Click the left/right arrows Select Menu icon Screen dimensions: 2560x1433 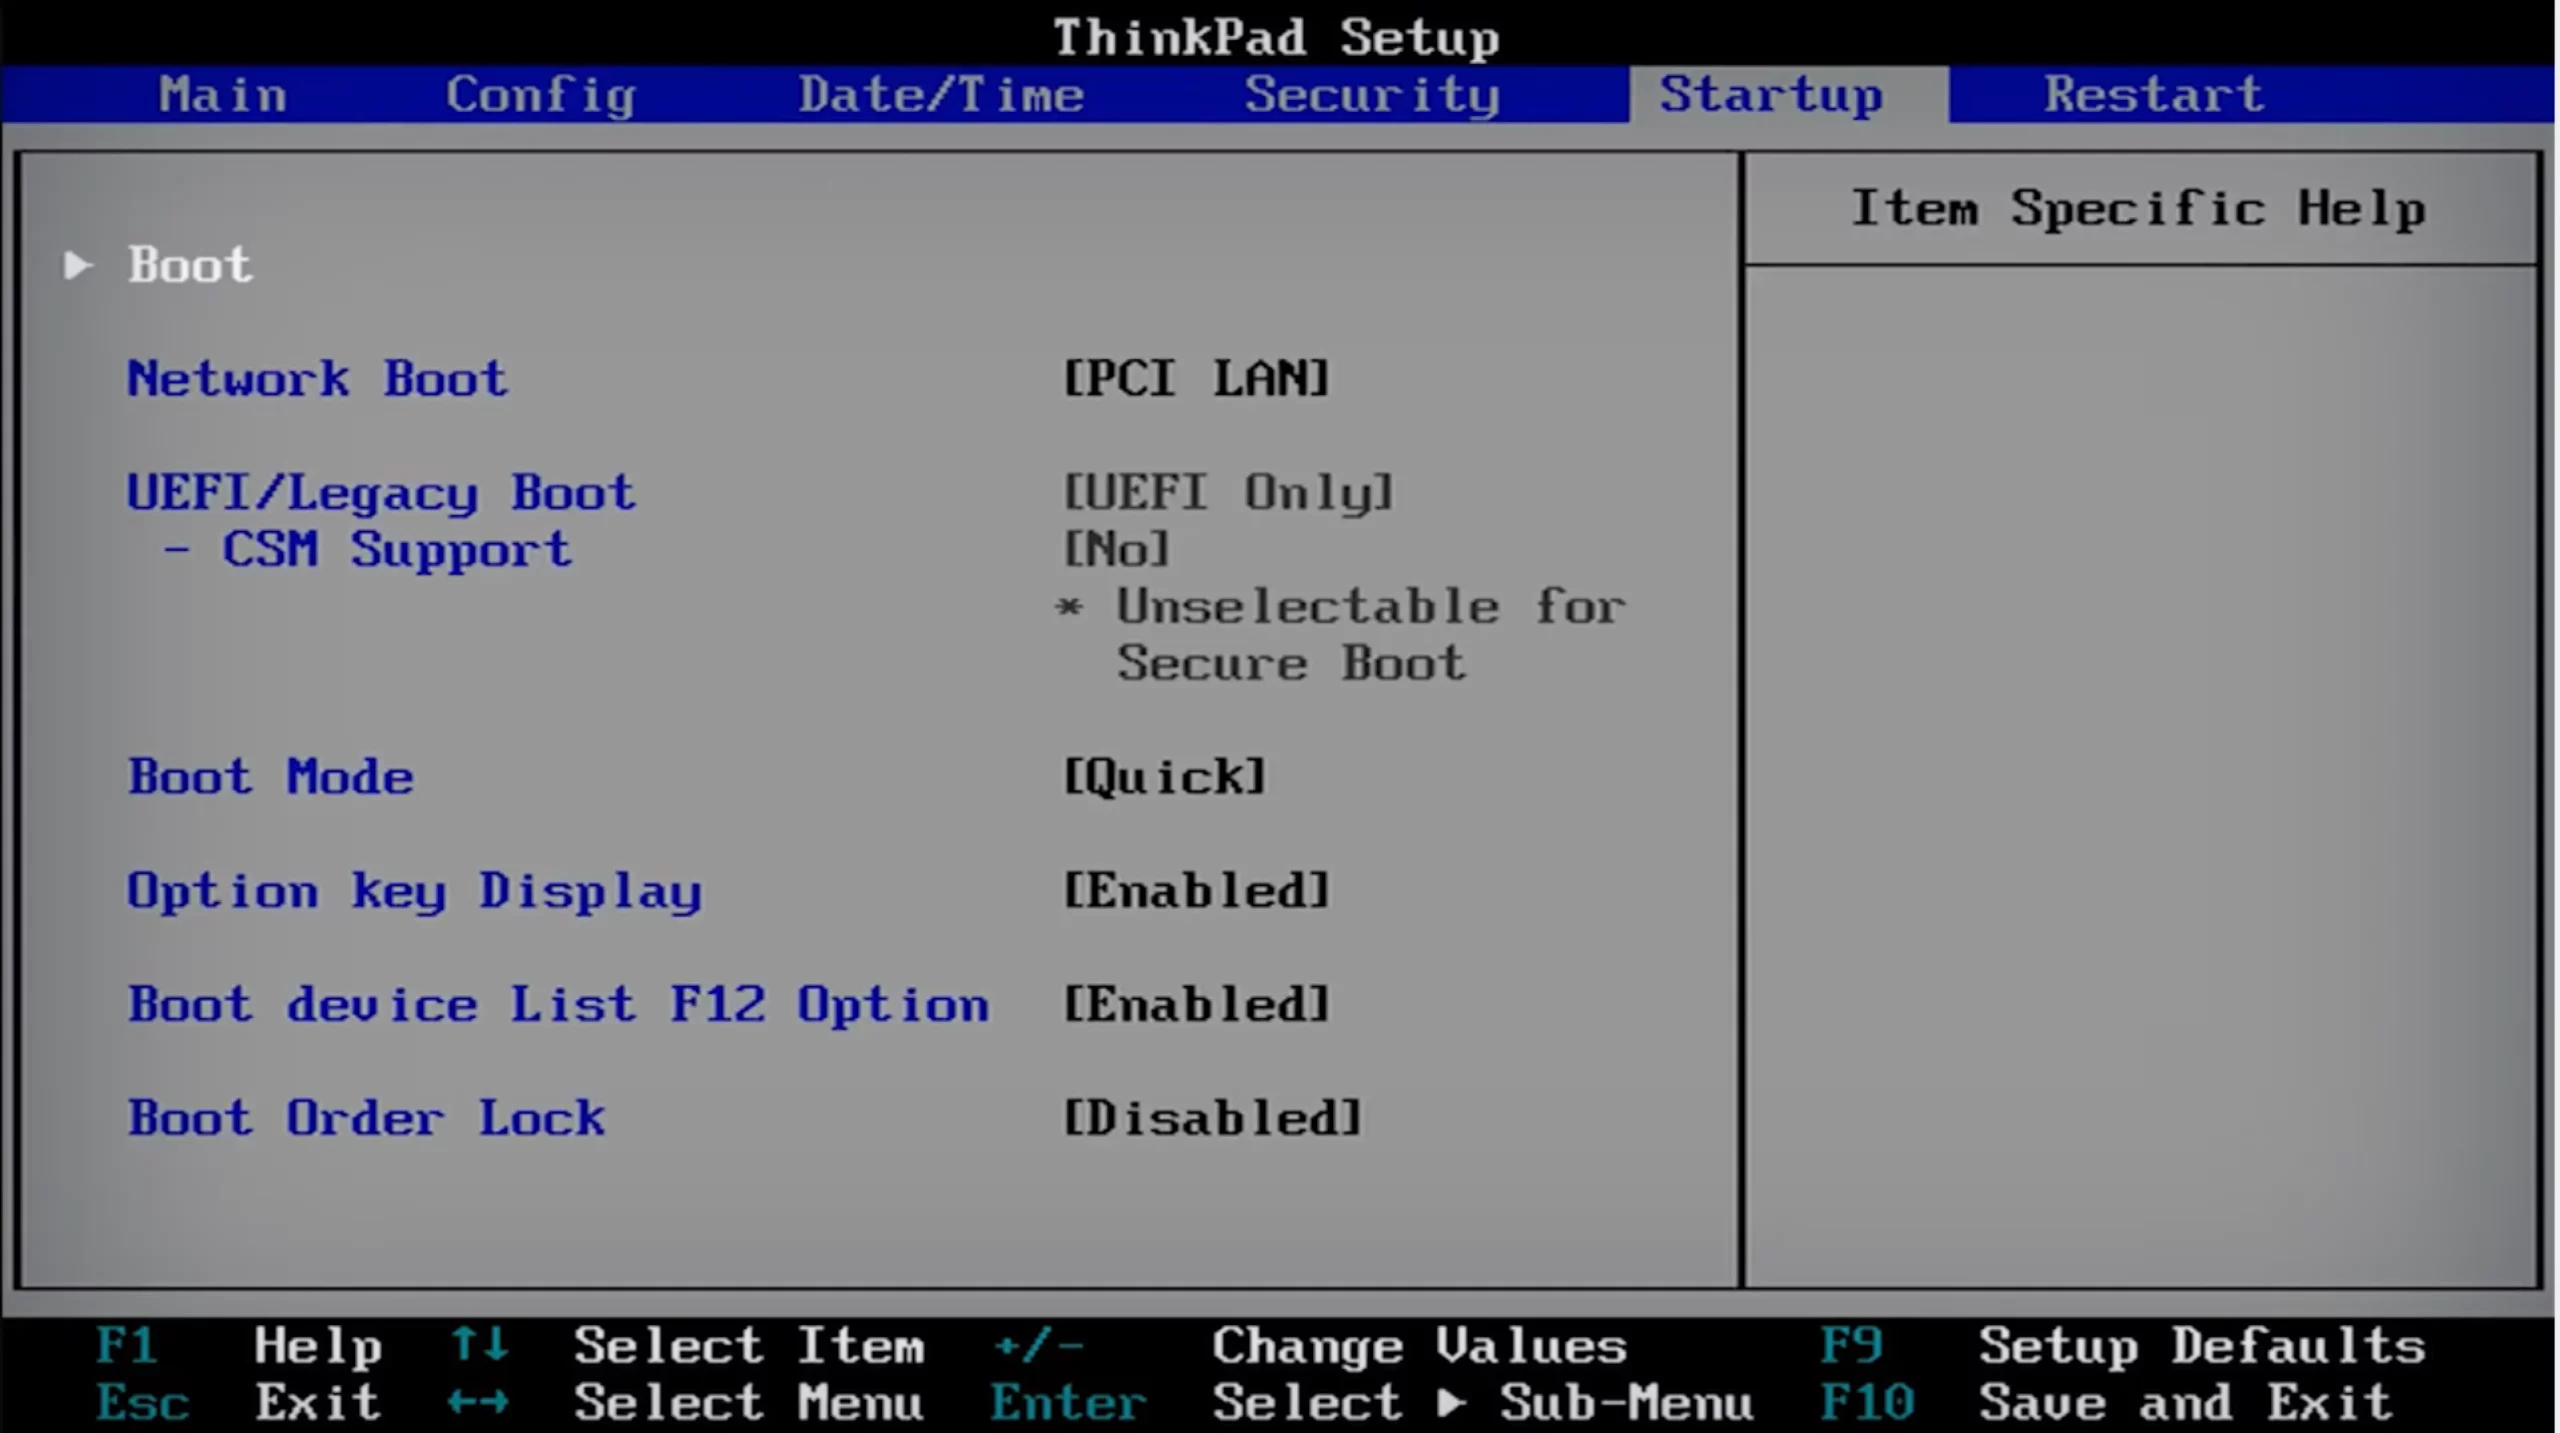479,1402
